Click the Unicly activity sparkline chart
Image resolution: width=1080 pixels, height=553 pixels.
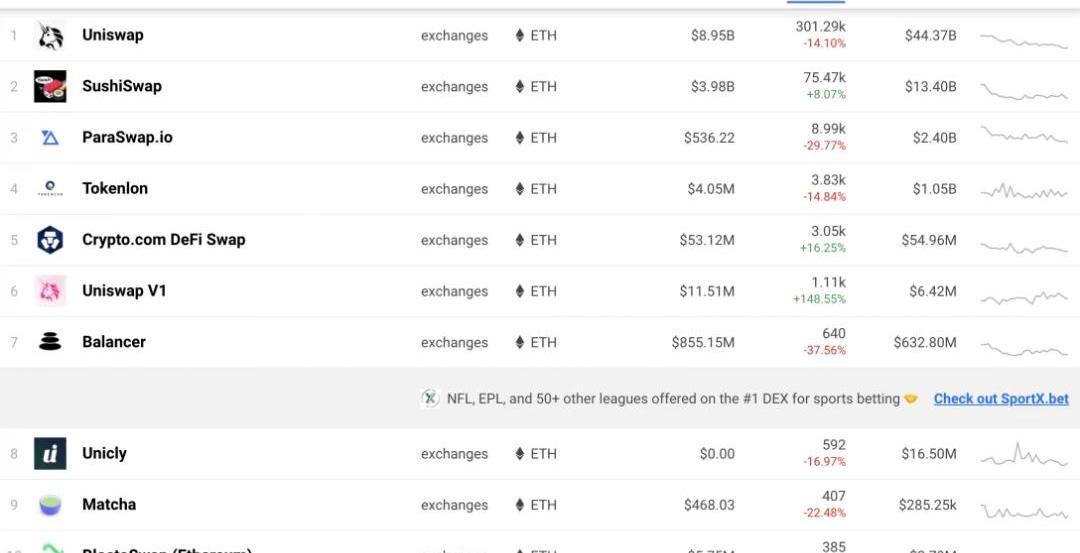click(1024, 454)
